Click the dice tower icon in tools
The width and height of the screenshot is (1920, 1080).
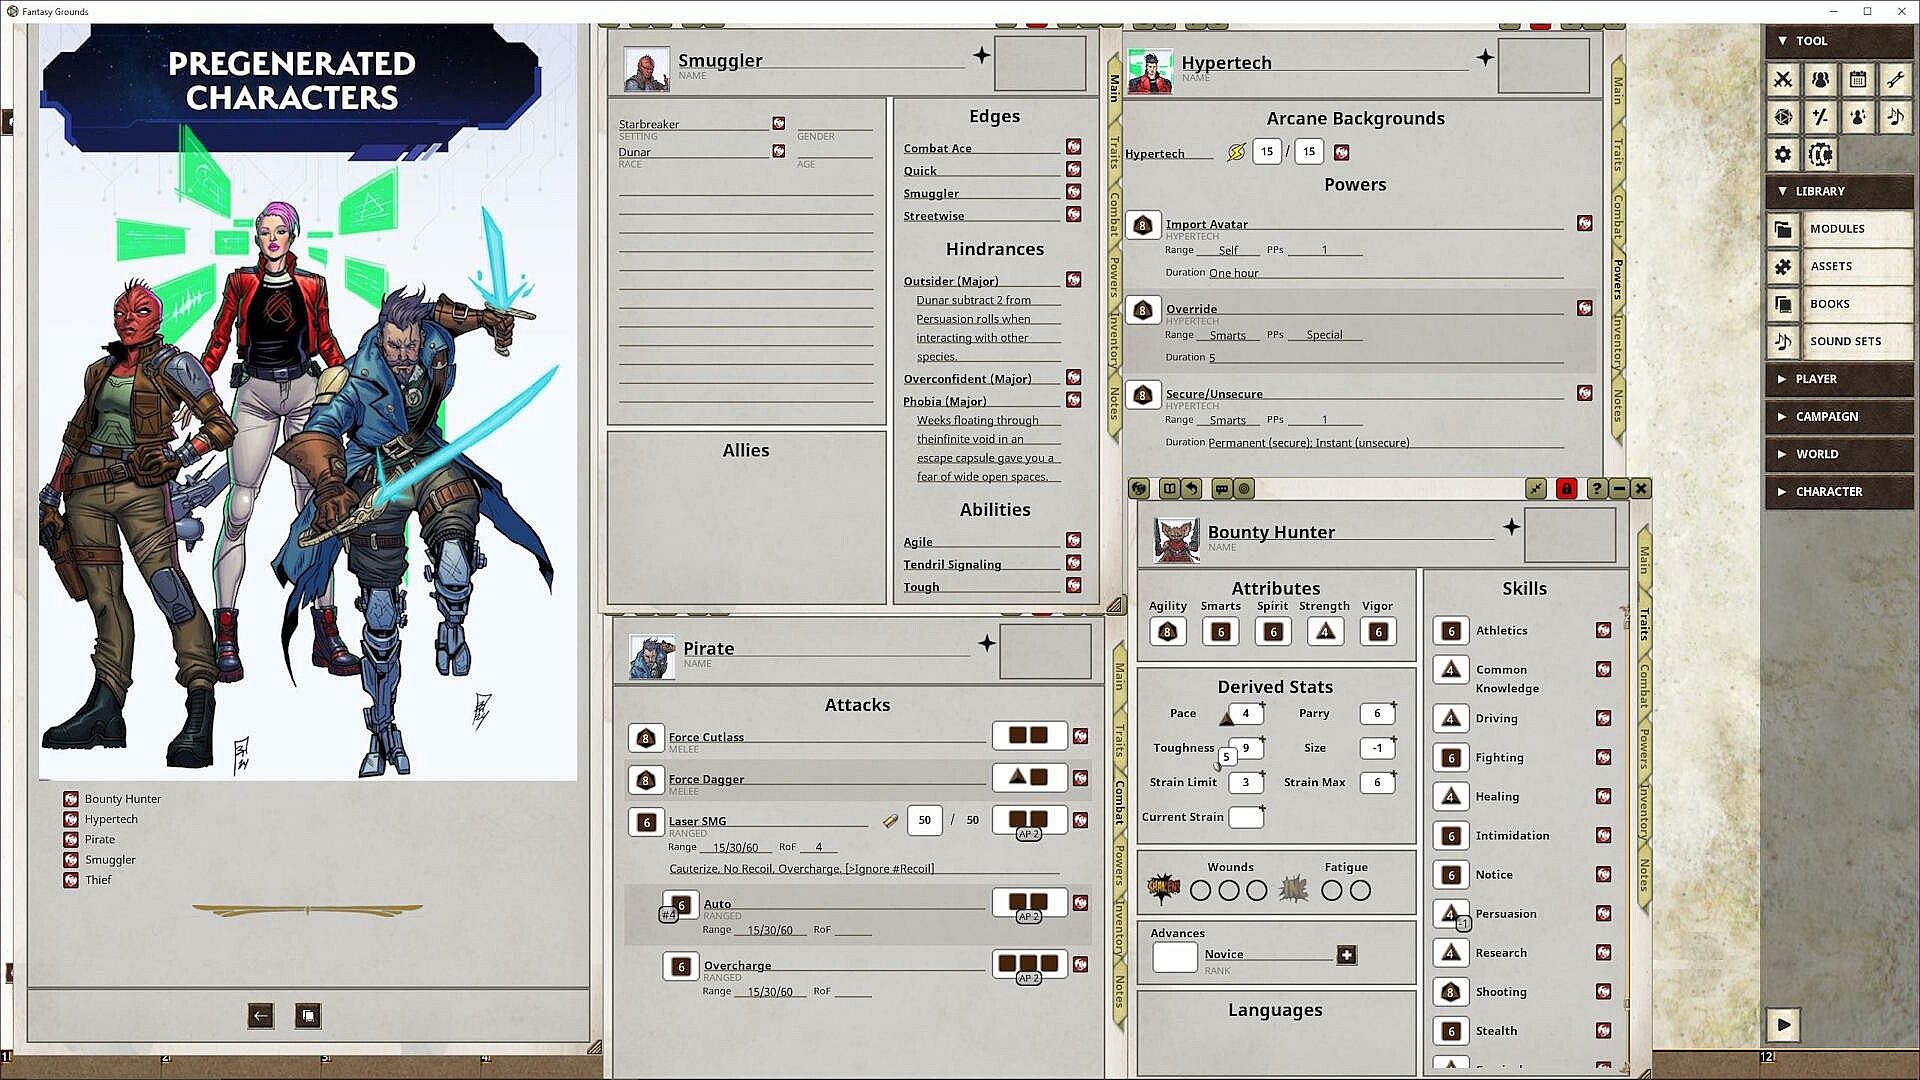(x=1783, y=117)
